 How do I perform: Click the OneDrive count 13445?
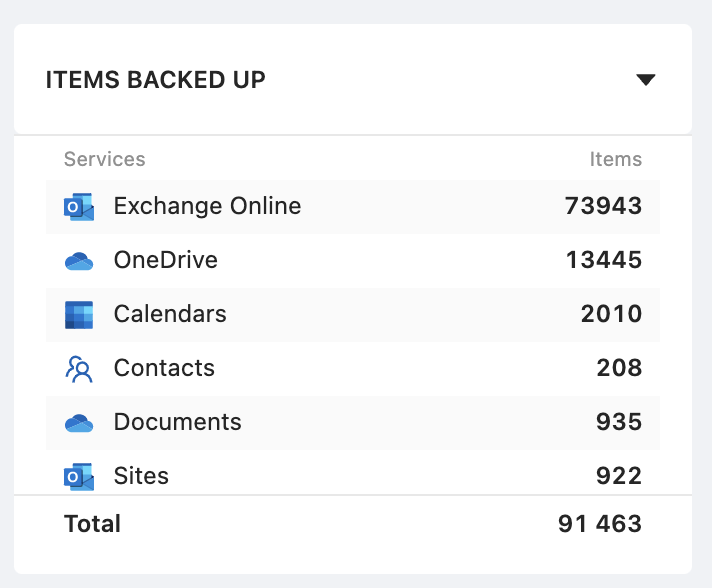[604, 260]
